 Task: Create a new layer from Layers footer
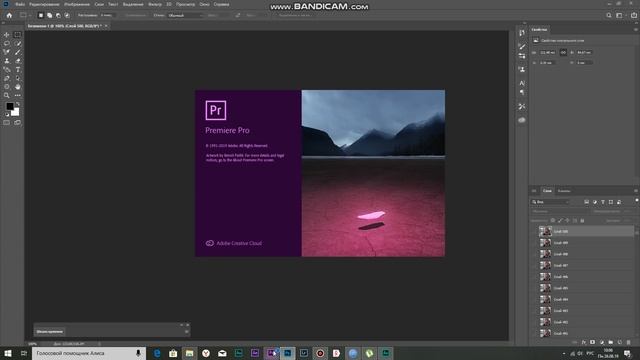[x=620, y=342]
